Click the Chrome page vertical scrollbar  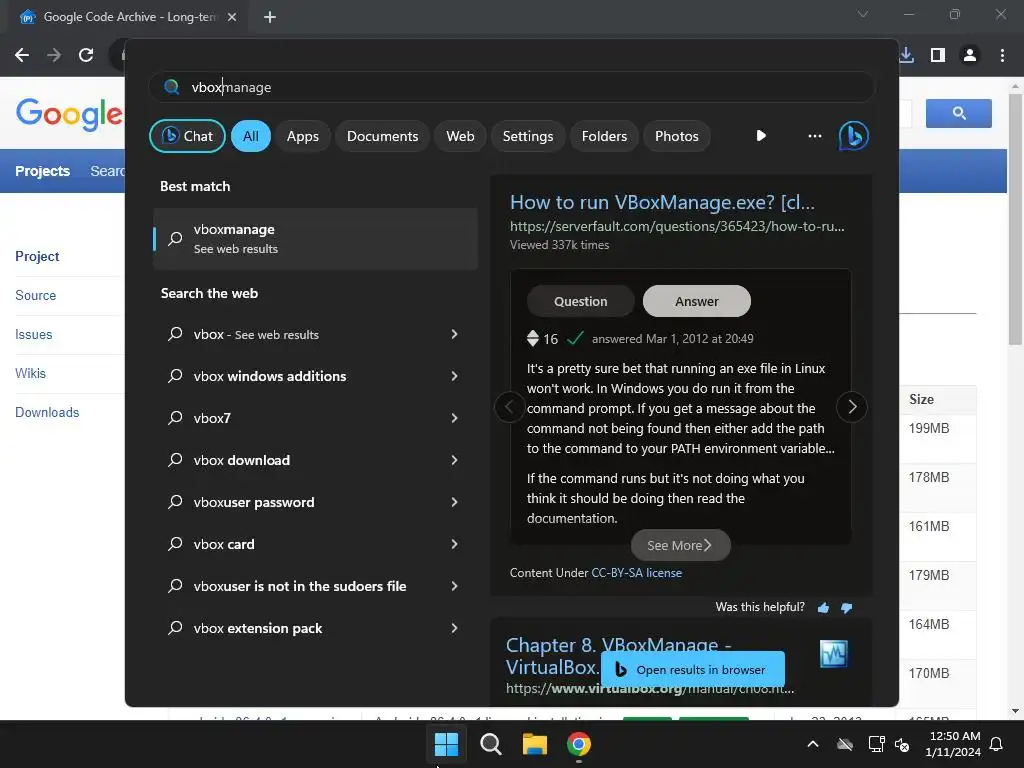[x=1014, y=219]
